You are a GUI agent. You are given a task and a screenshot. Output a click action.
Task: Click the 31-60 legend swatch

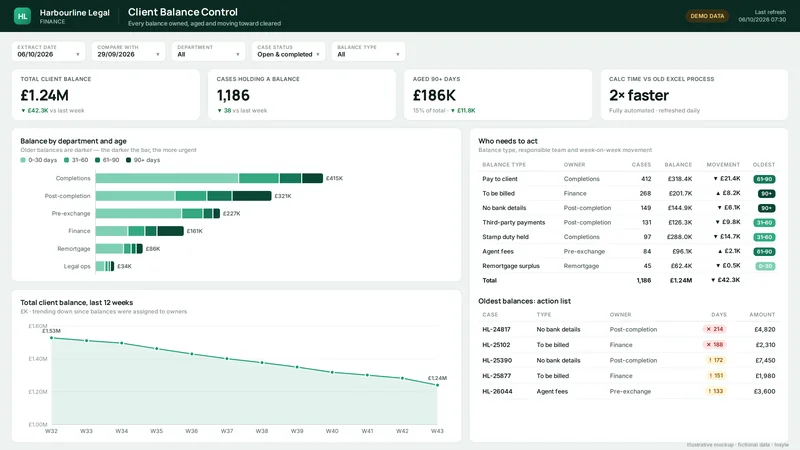[x=66, y=160]
